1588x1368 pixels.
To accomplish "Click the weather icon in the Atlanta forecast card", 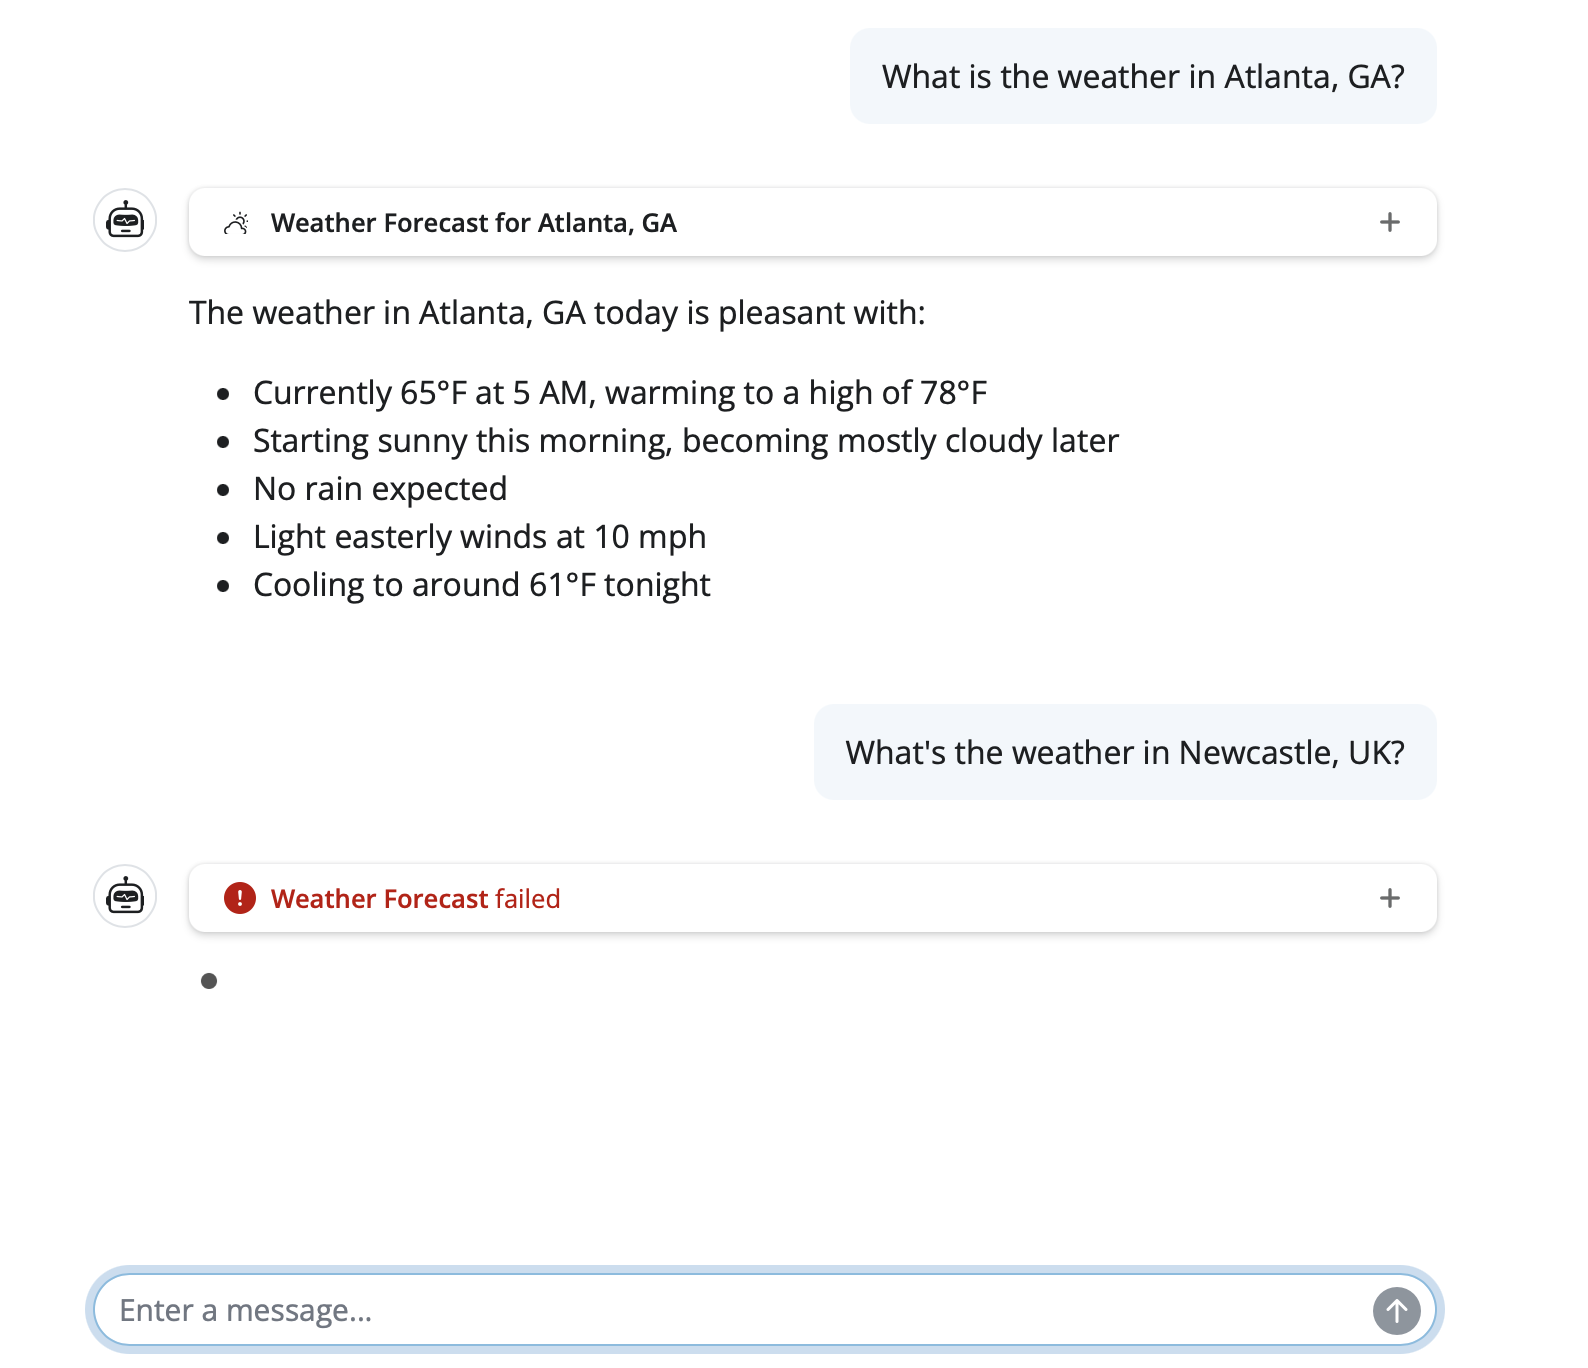I will (236, 223).
